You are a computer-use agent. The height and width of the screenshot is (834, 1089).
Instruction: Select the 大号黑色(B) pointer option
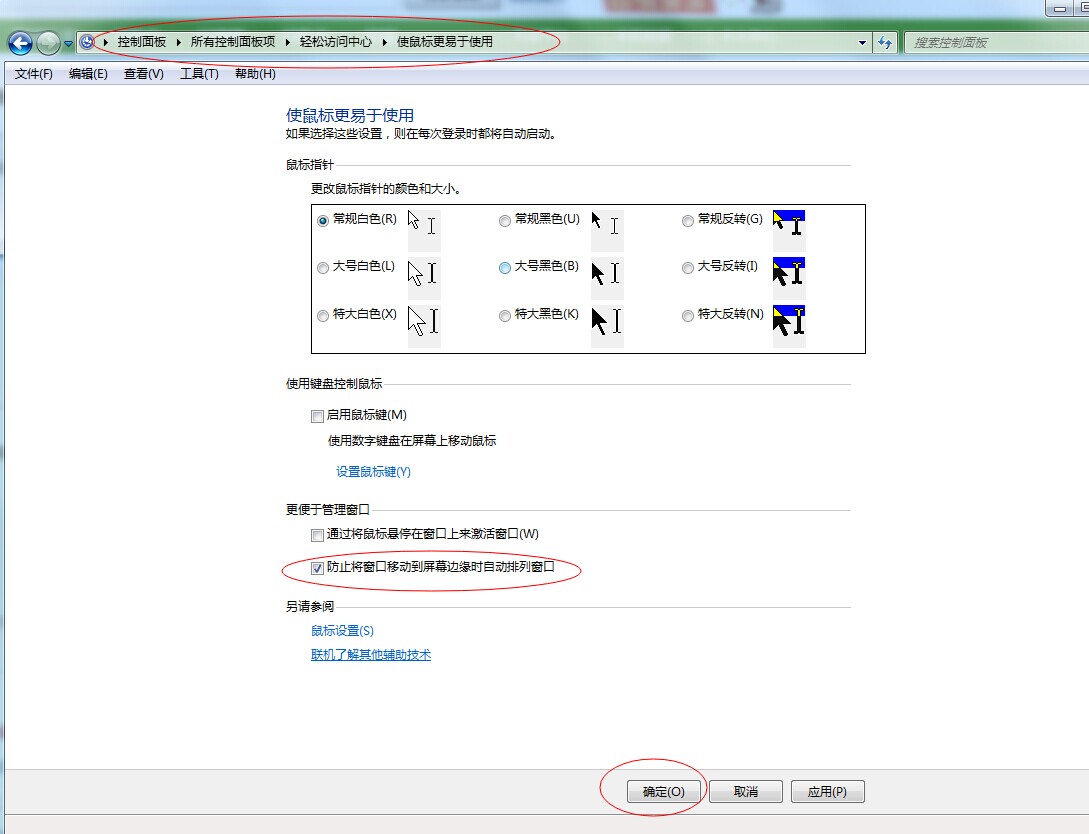pos(504,268)
